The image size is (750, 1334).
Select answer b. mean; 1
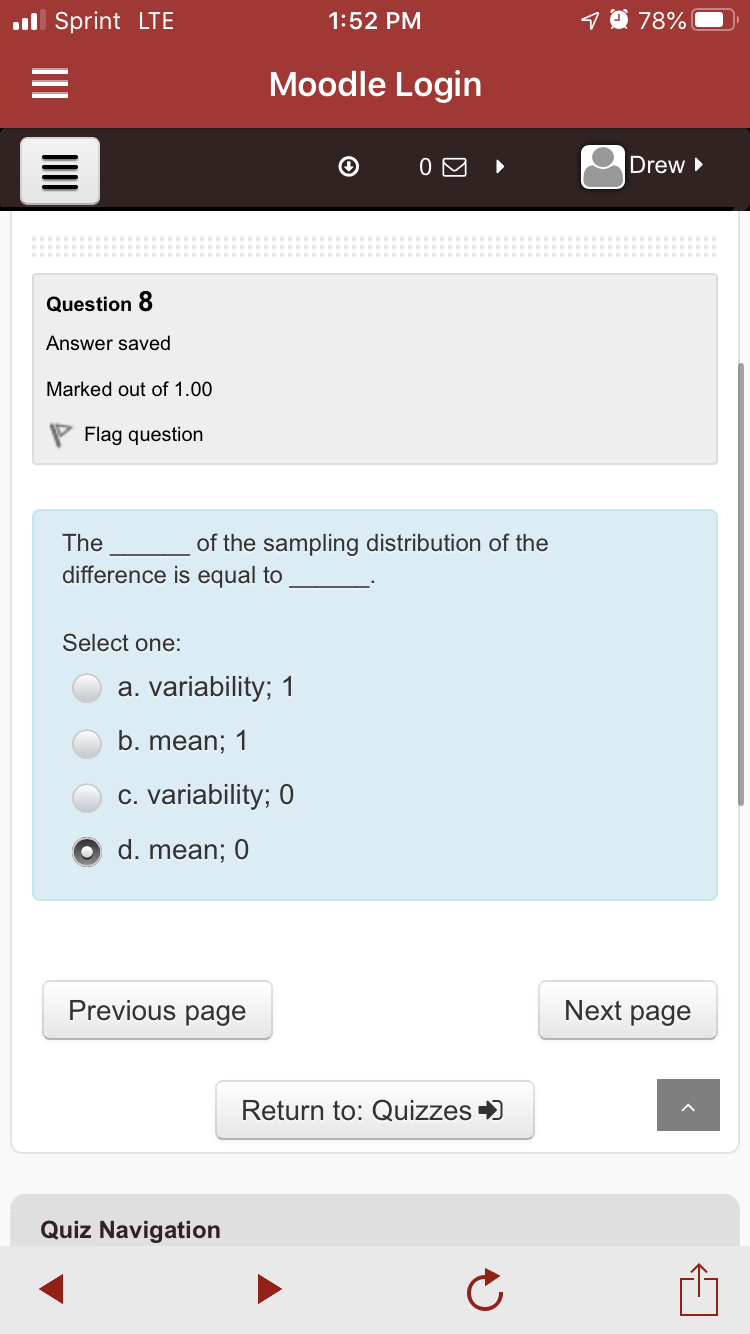(88, 742)
